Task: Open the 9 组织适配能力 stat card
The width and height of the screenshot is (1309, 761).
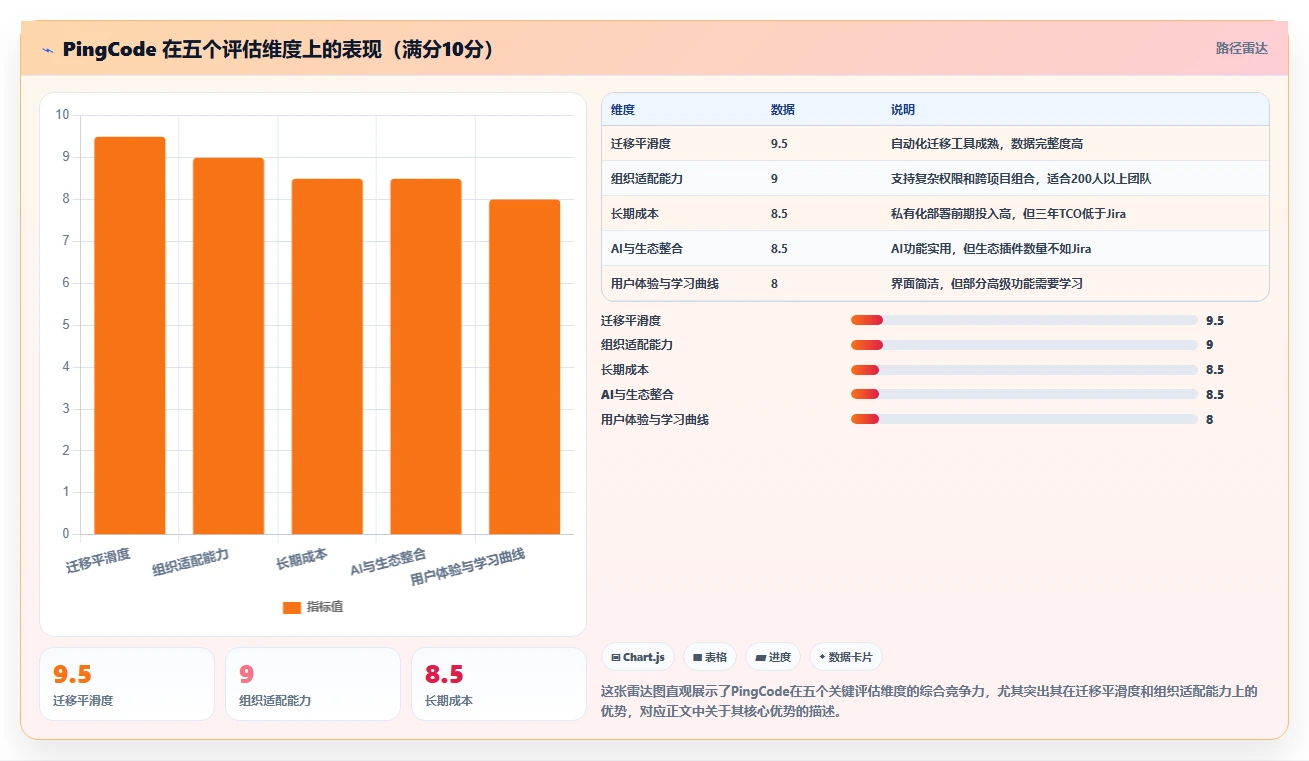Action: [313, 684]
